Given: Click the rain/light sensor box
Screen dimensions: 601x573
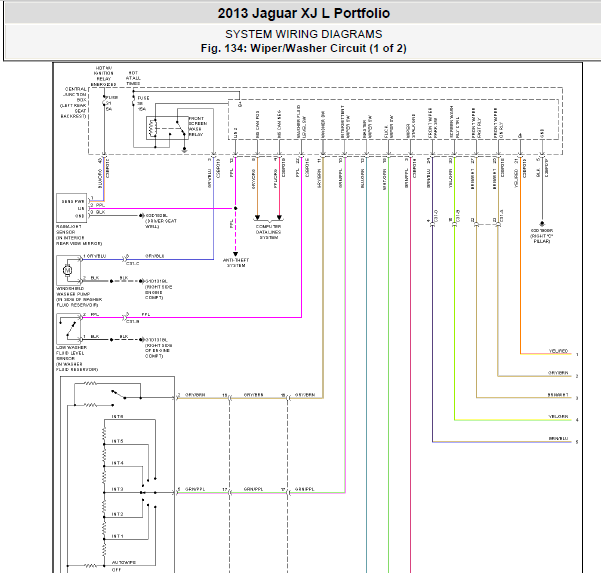Looking at the screenshot, I should [x=72, y=208].
